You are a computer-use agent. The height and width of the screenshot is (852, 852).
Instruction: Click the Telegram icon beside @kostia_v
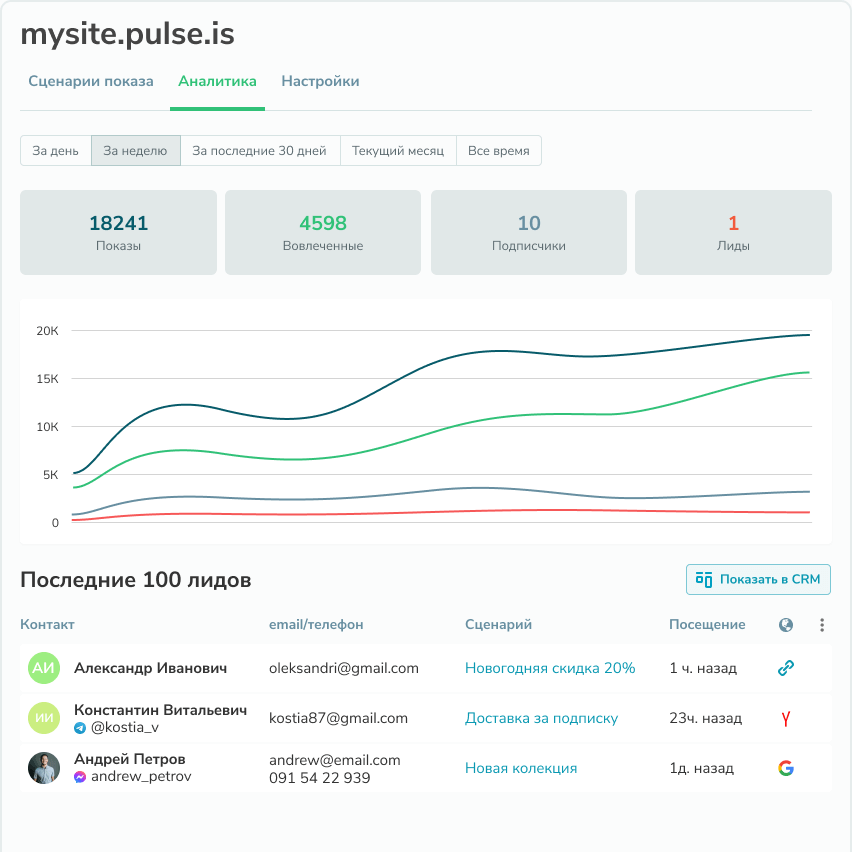click(x=80, y=728)
